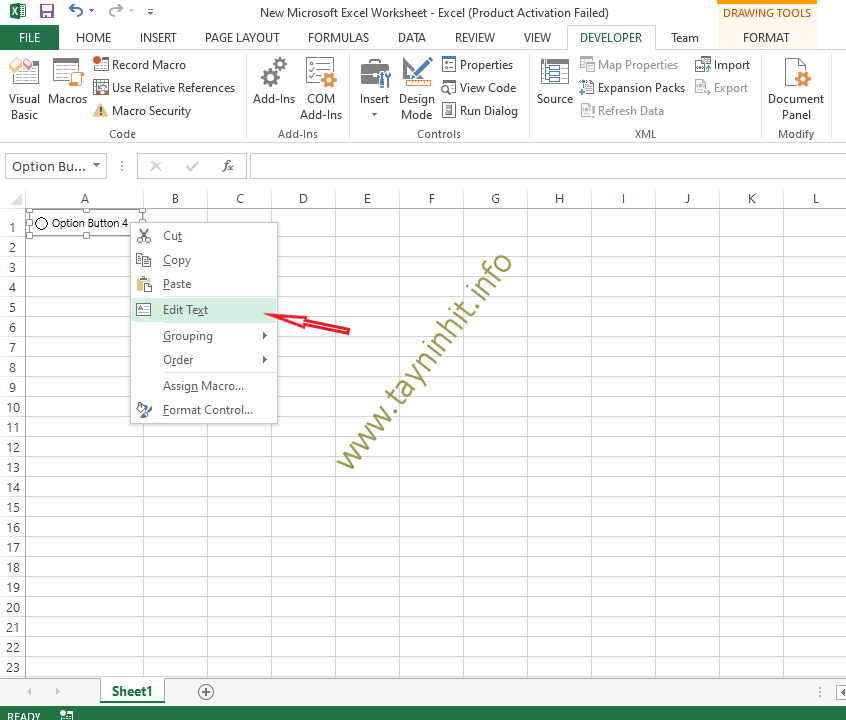Screen dimensions: 846x720
Task: Expand the Insert controls dropdown
Action: tap(375, 114)
